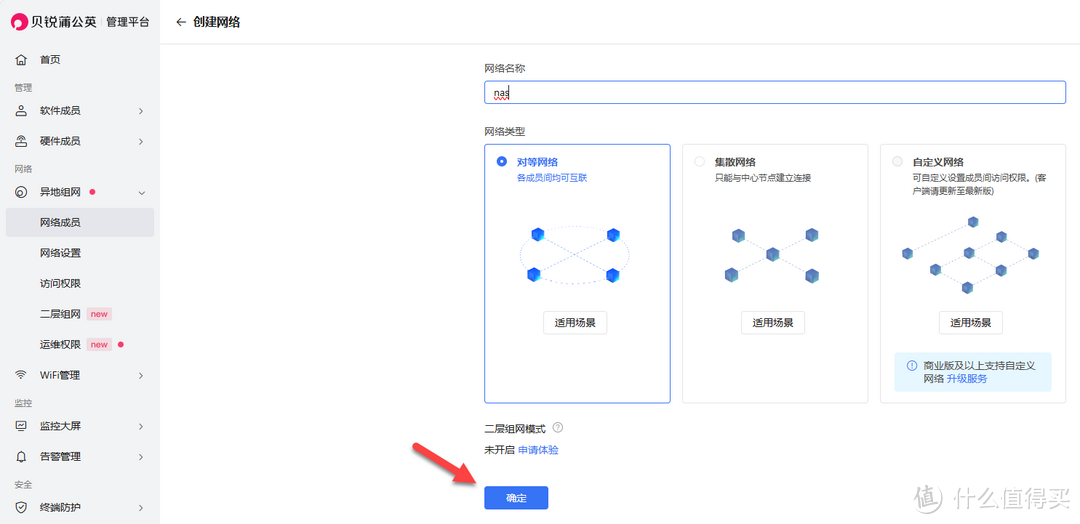Click the 异地组网 network icon
1080x524 pixels.
21,193
